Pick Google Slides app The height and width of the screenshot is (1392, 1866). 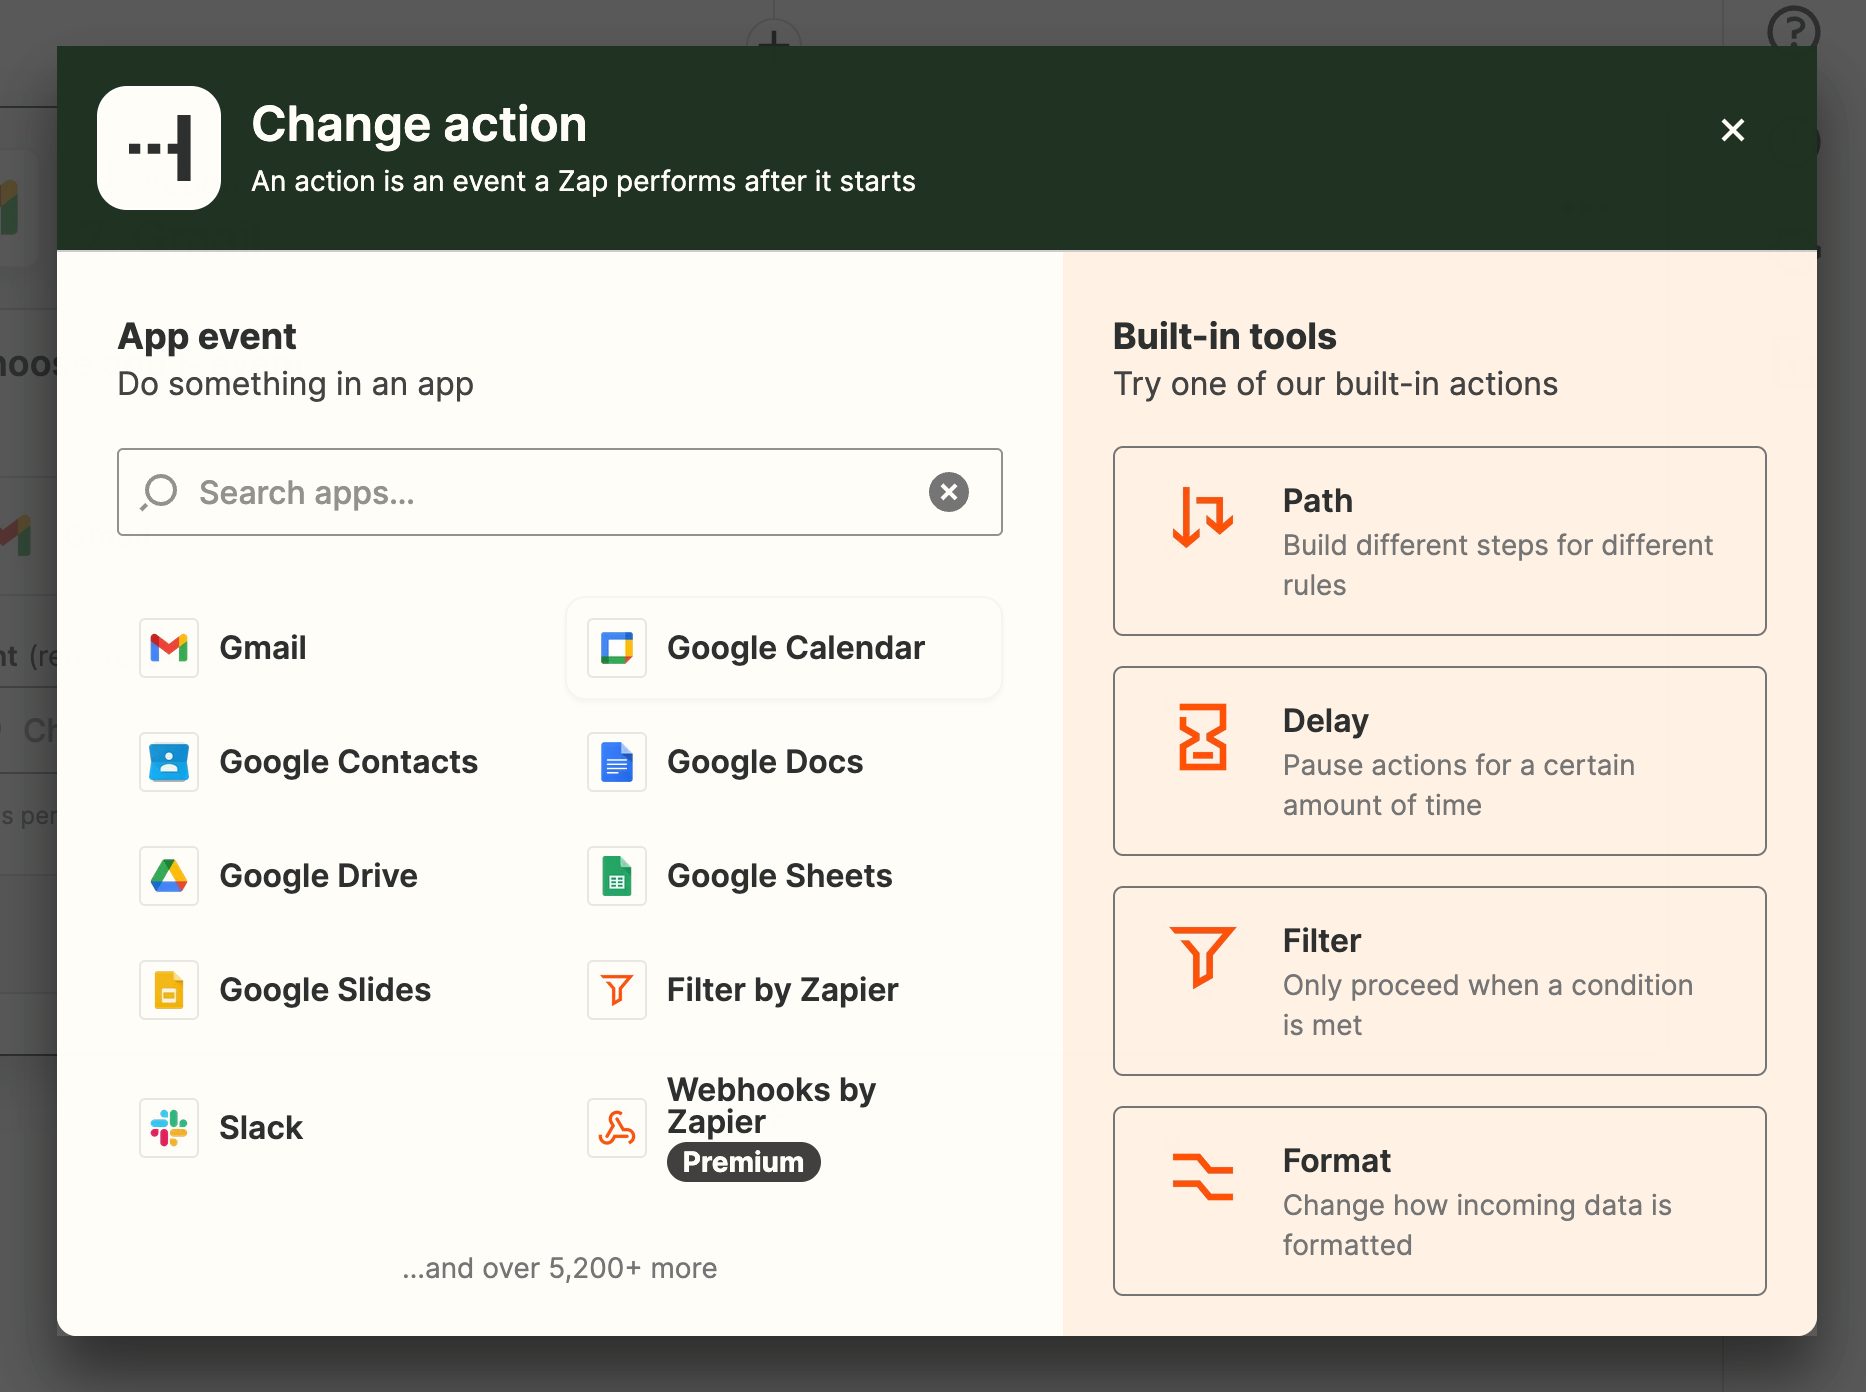point(336,990)
